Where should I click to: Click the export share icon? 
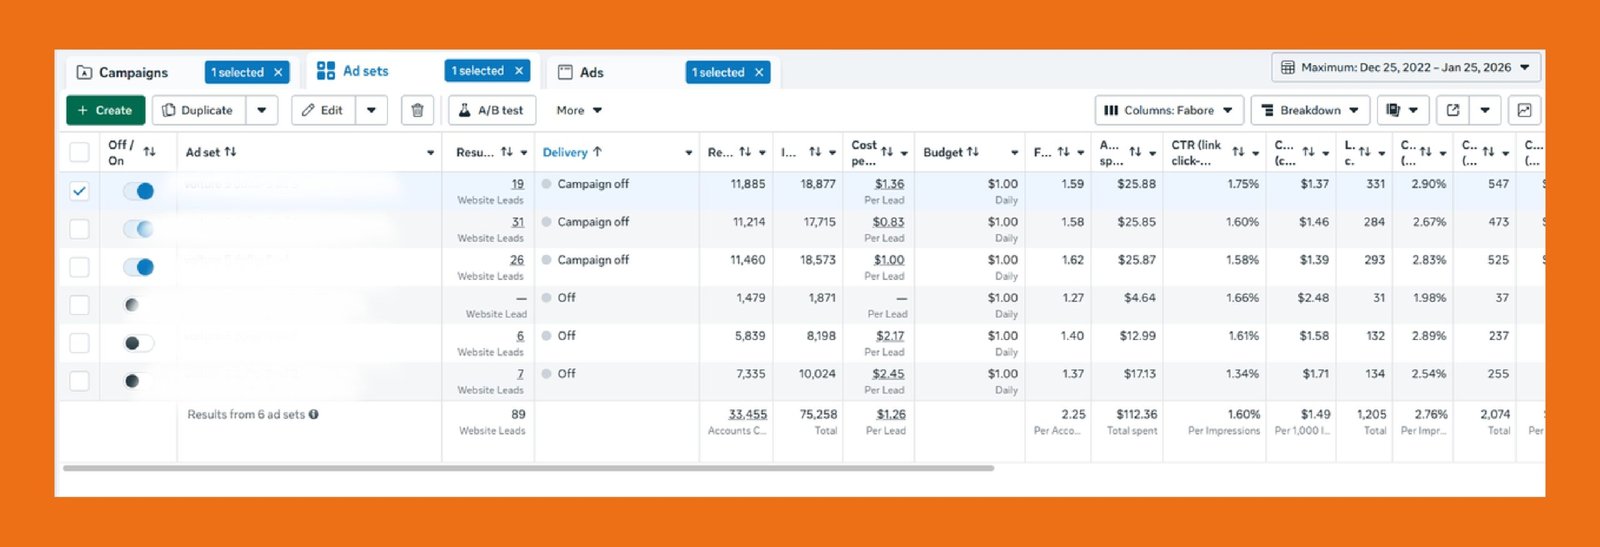pyautogui.click(x=1453, y=111)
